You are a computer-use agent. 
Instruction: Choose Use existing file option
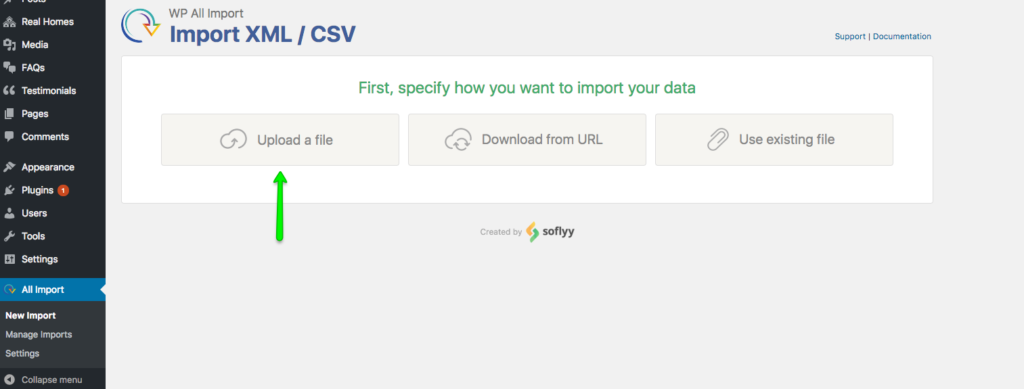(x=774, y=140)
